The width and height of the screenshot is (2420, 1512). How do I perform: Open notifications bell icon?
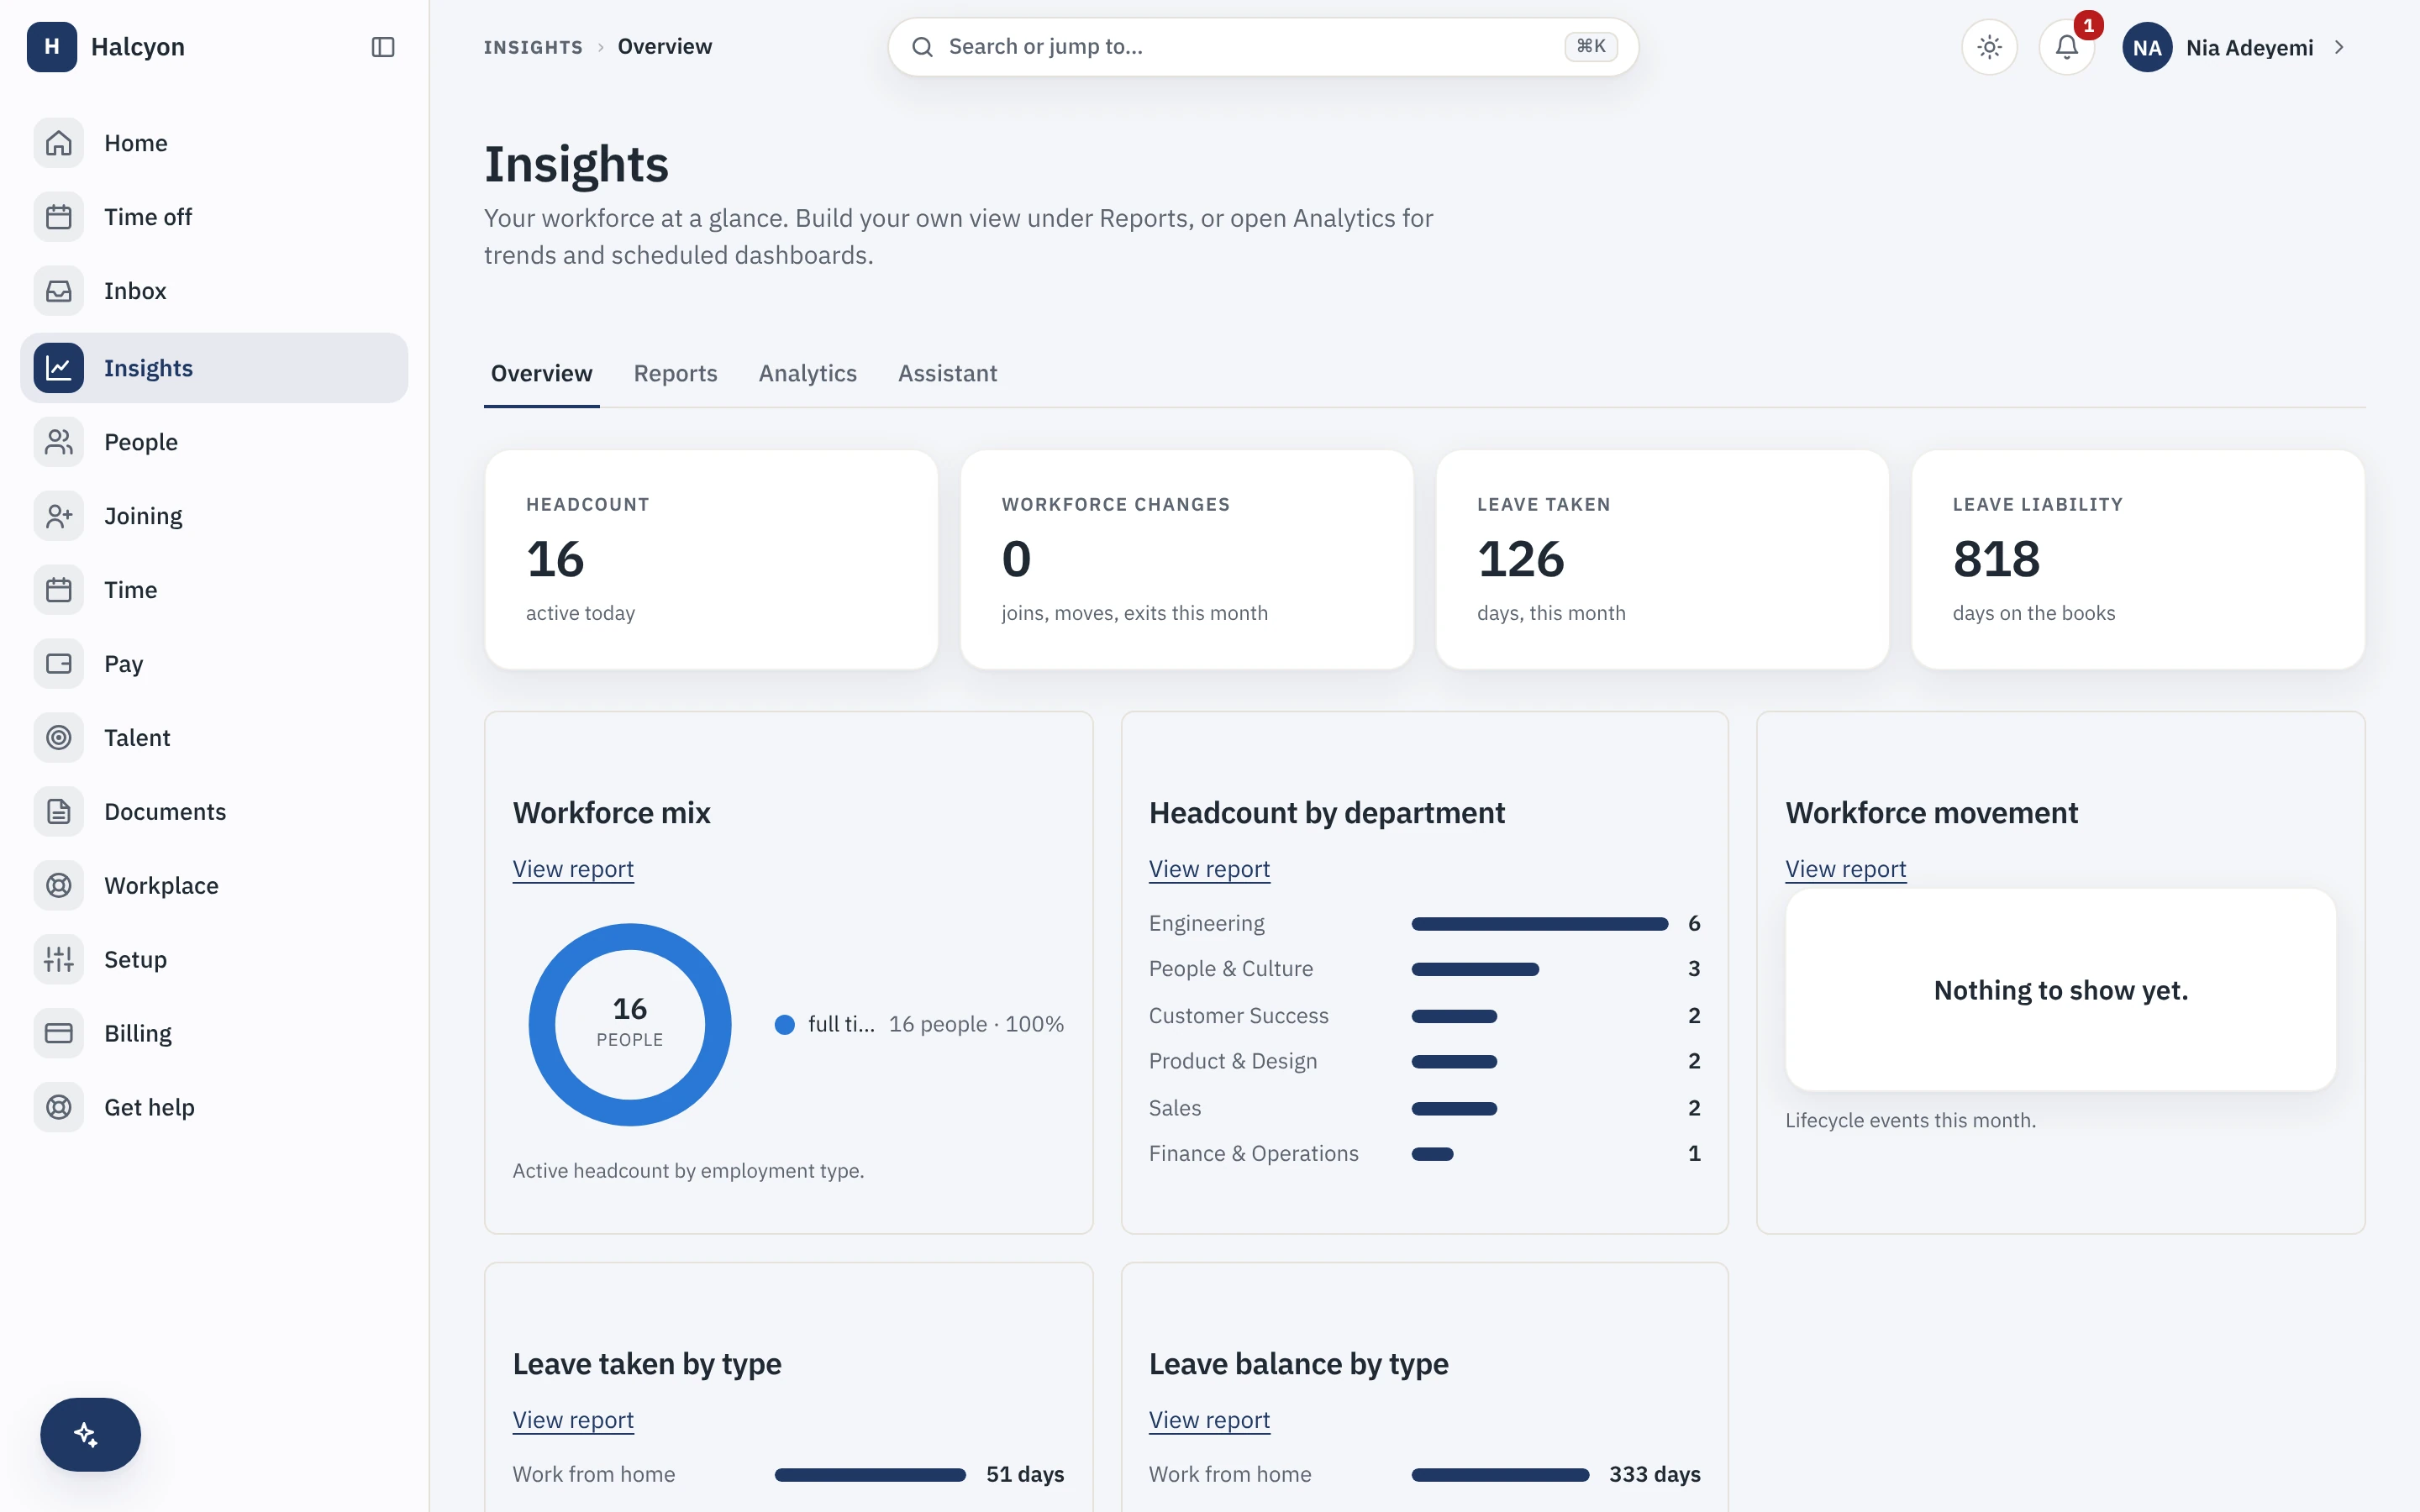(2067, 47)
